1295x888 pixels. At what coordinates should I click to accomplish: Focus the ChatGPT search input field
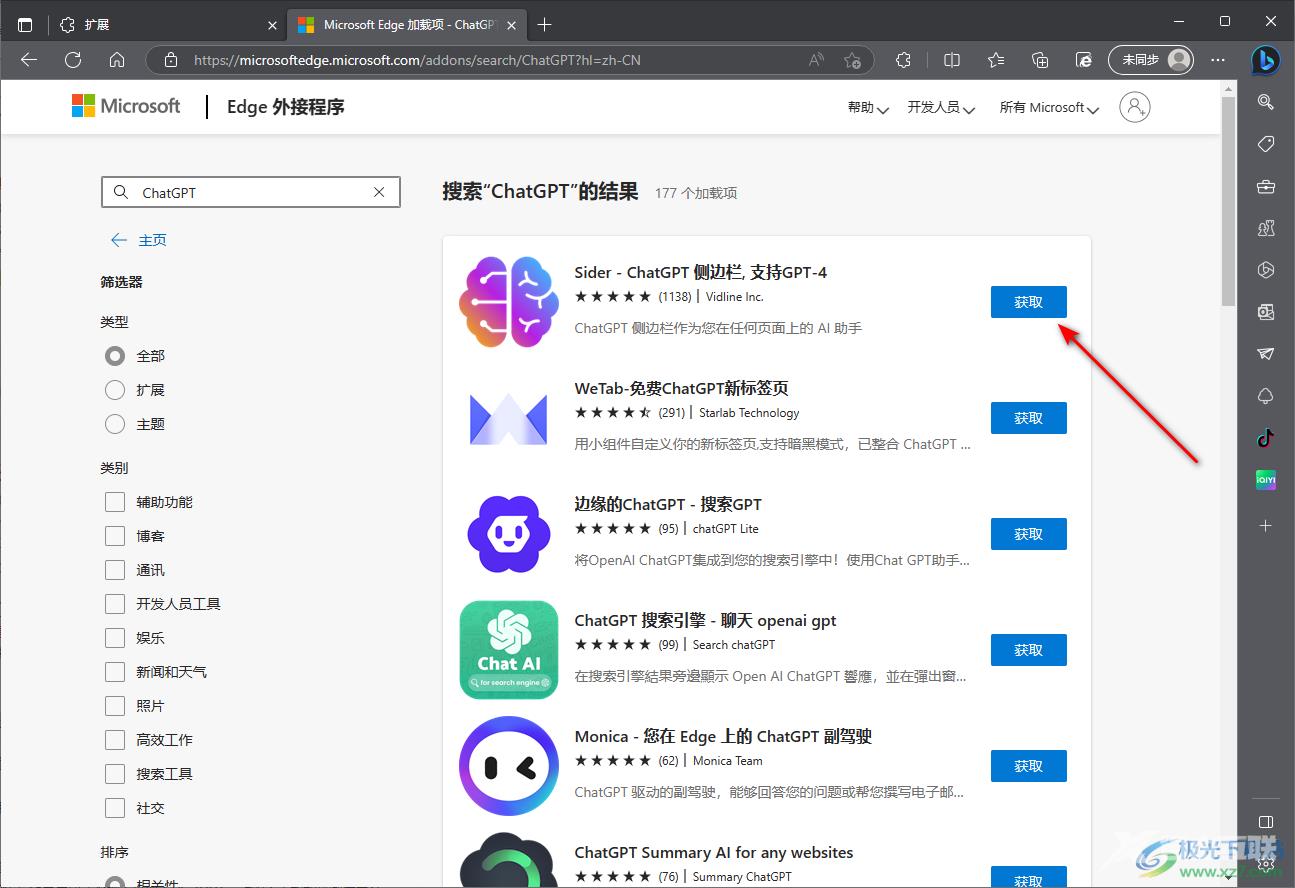coord(251,192)
